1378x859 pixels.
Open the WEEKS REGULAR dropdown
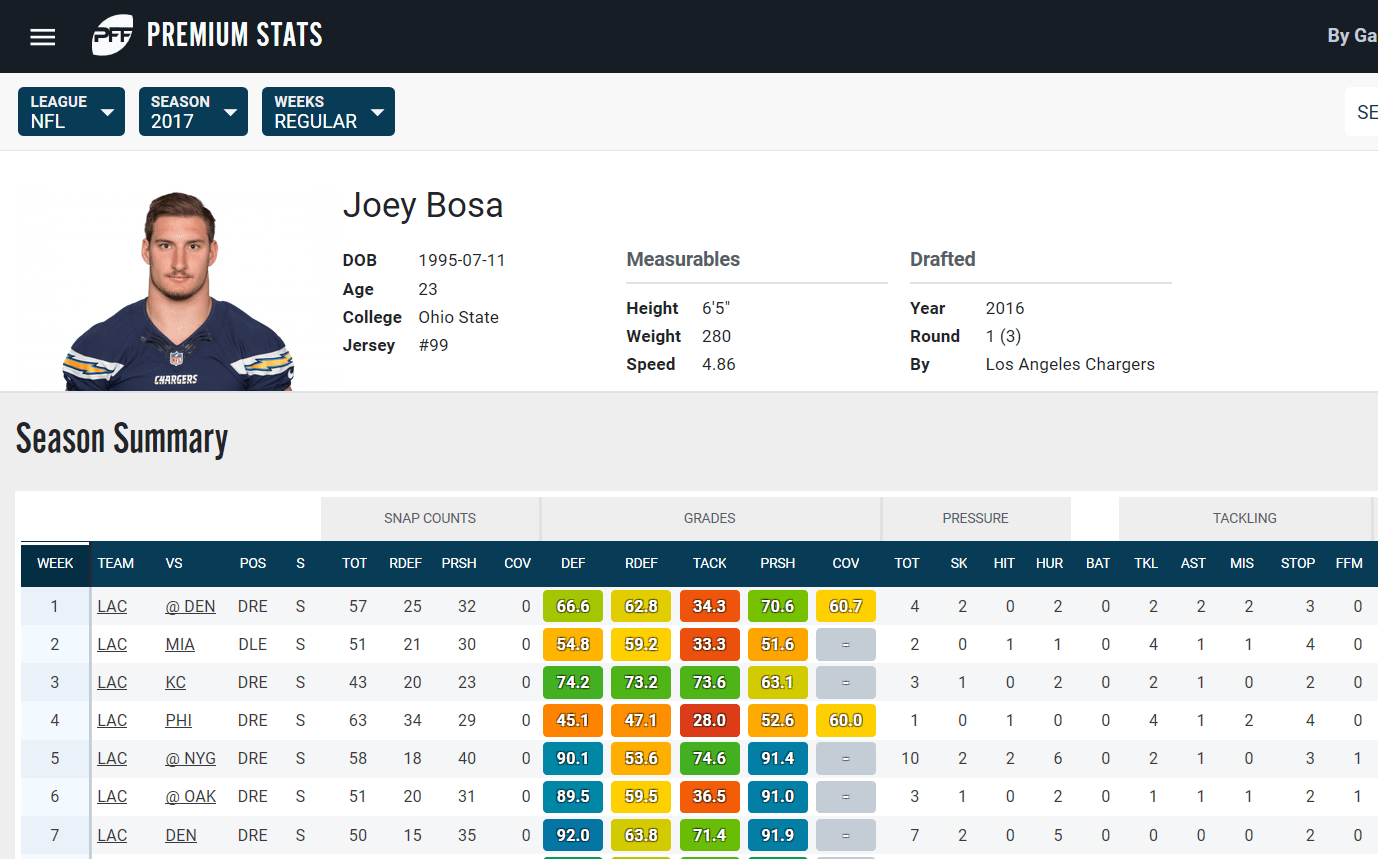coord(328,111)
